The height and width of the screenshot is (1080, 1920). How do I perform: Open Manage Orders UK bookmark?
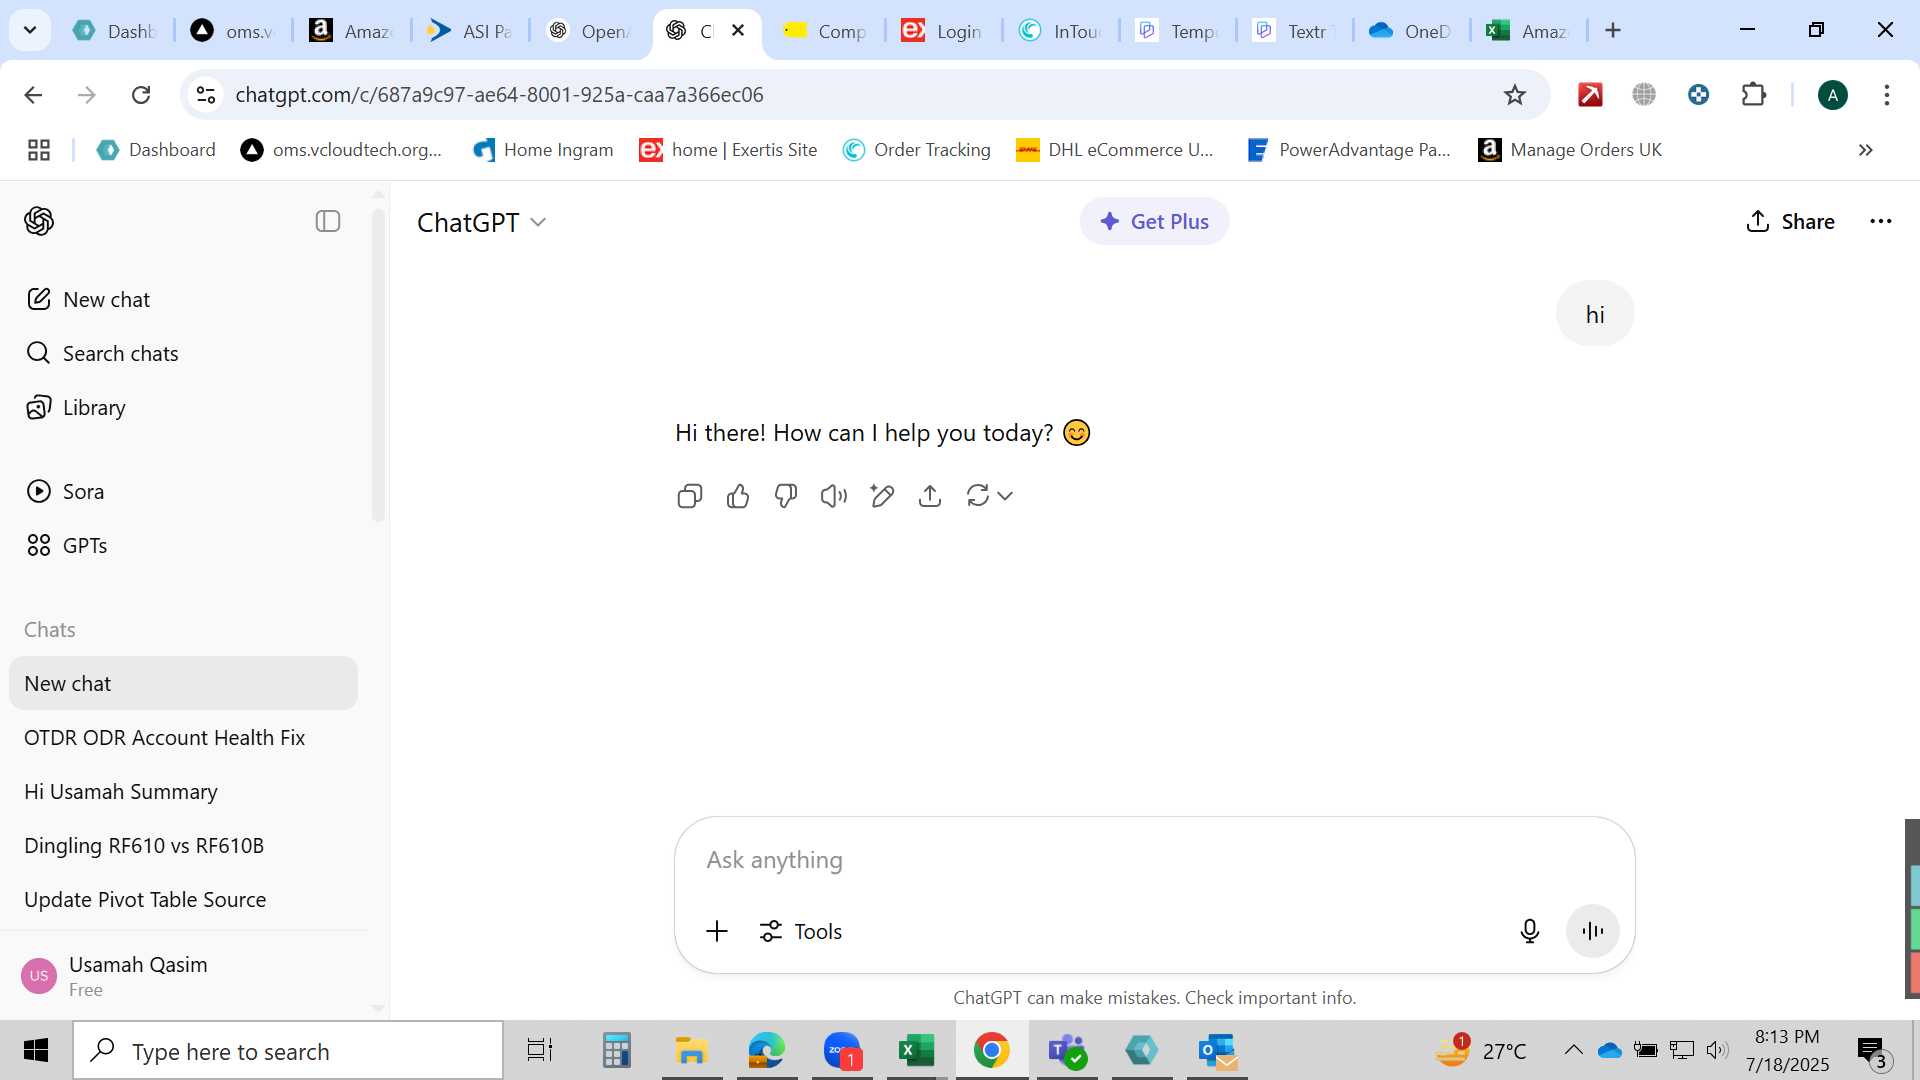point(1571,150)
